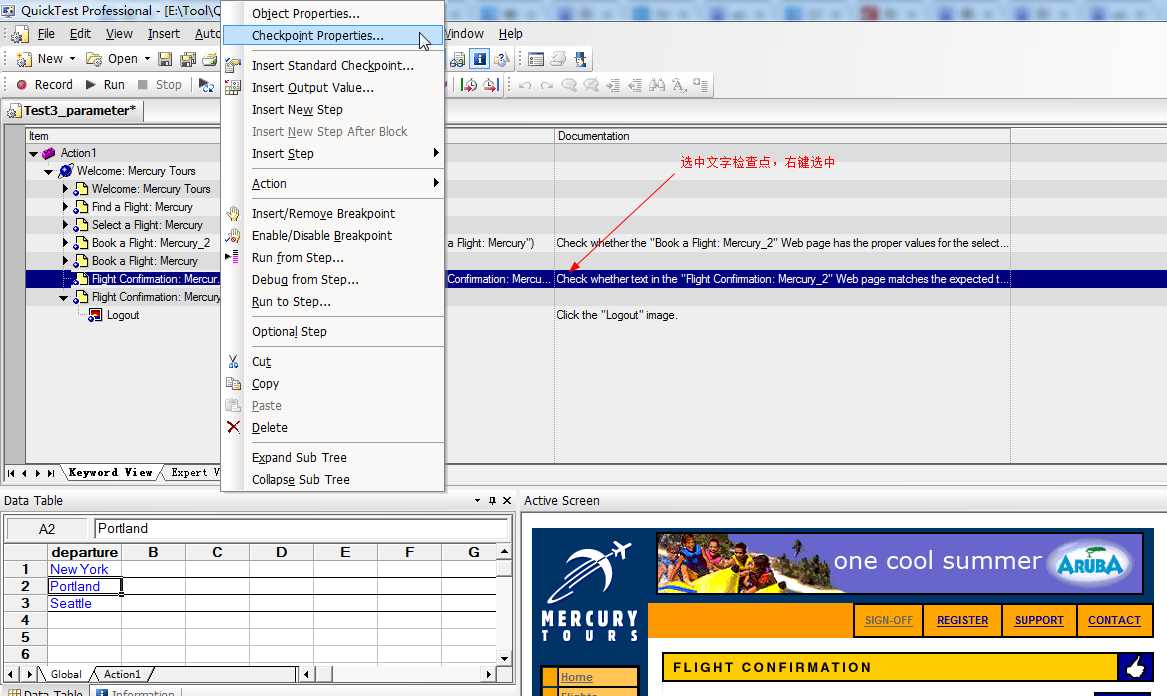Screen dimensions: 1167x696
Task: Choose Debug from Step... entry
Action: tap(333, 279)
